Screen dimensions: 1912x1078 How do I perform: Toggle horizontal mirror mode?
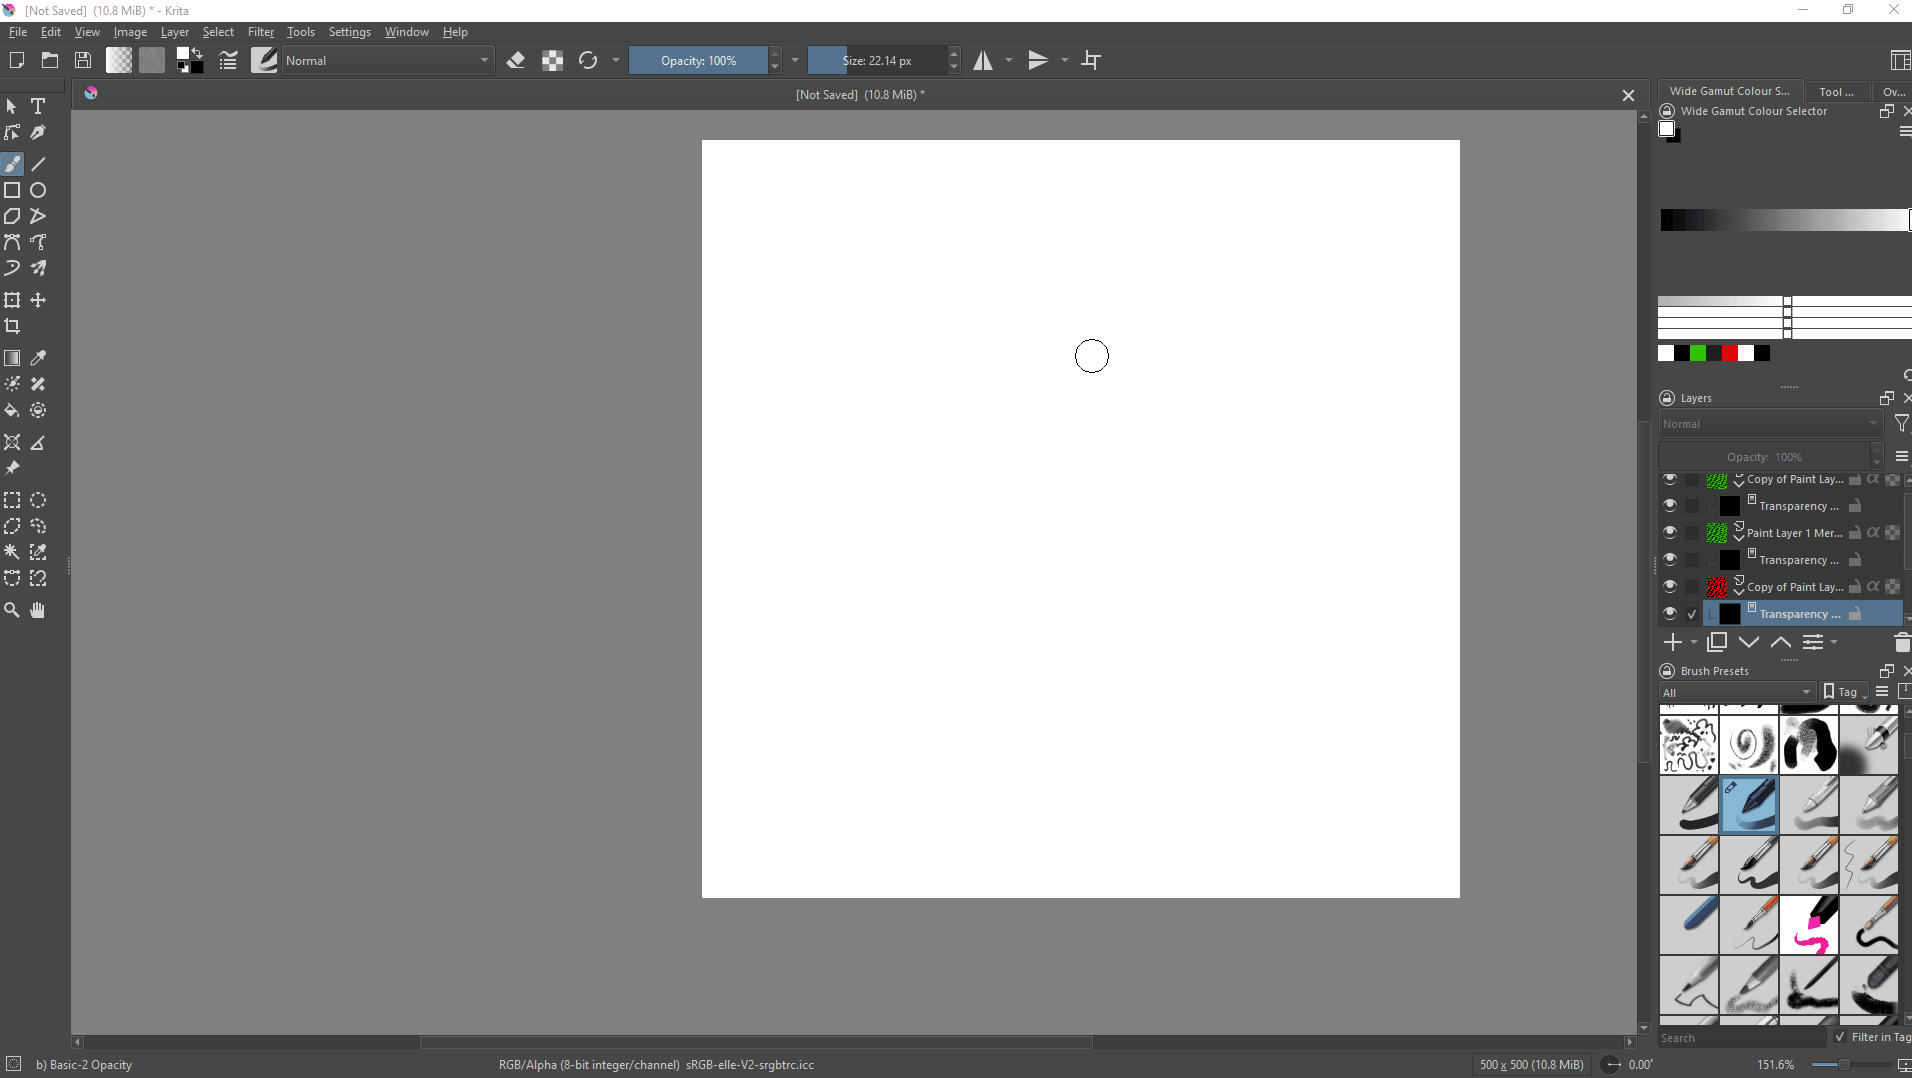pos(984,61)
